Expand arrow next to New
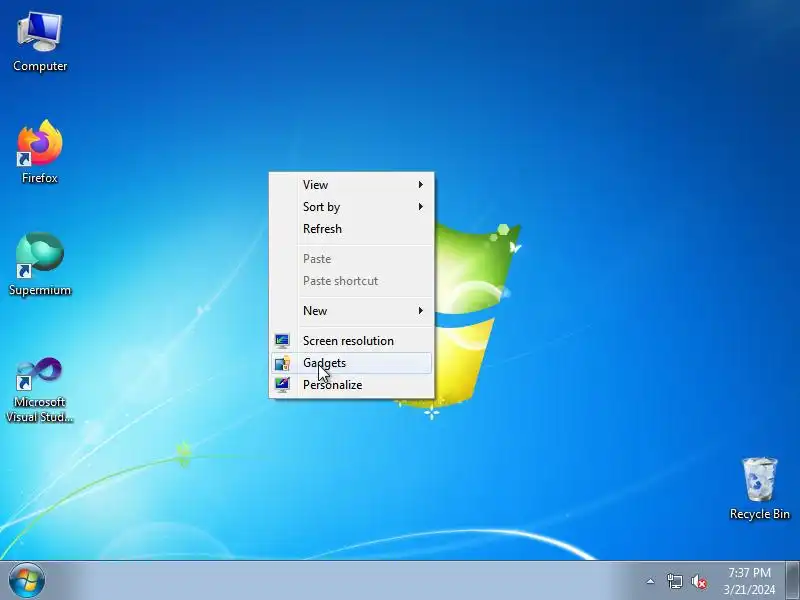 pos(420,311)
